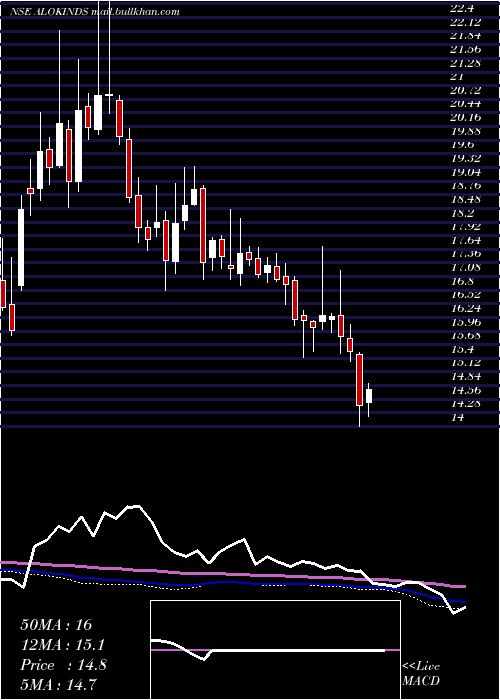Click the 18.48 price axis label
Image resolution: width=500 pixels, height=700 pixels.
465,199
